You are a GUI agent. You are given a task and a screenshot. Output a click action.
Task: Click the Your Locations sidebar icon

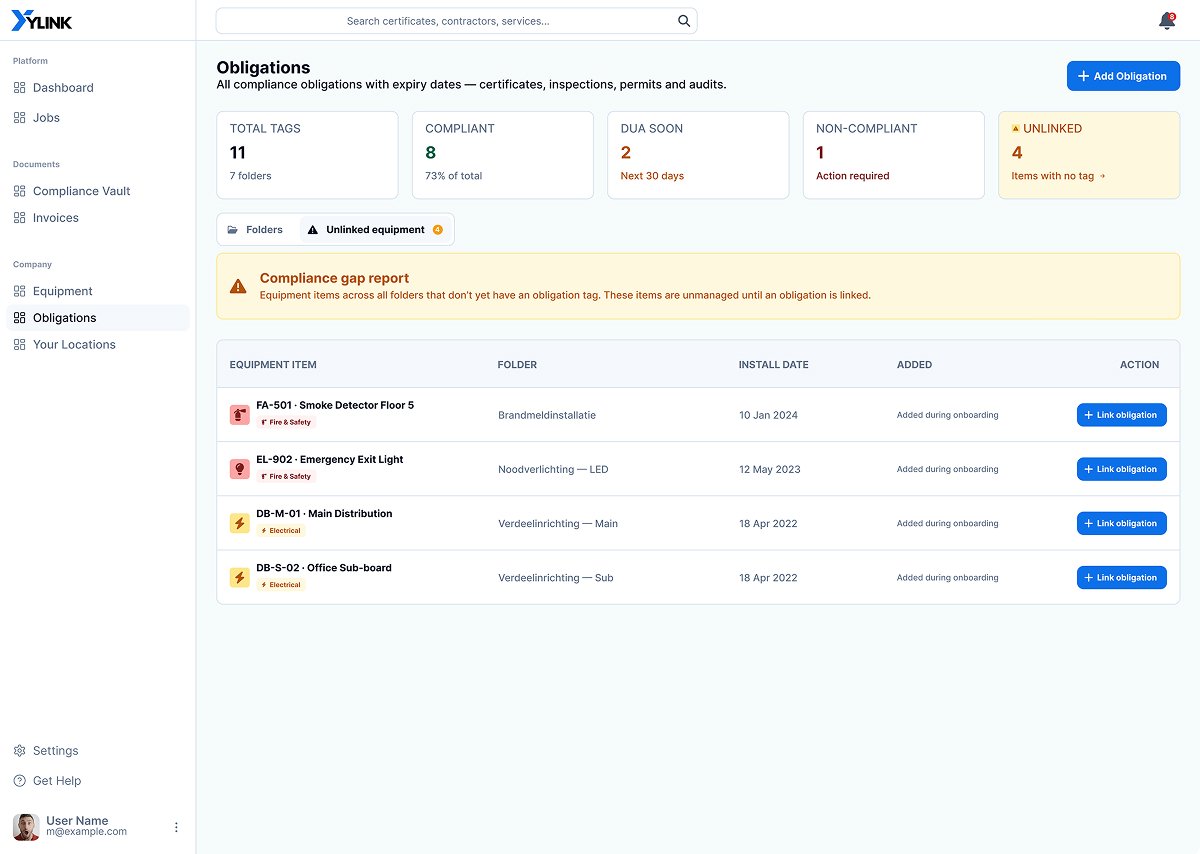(20, 345)
